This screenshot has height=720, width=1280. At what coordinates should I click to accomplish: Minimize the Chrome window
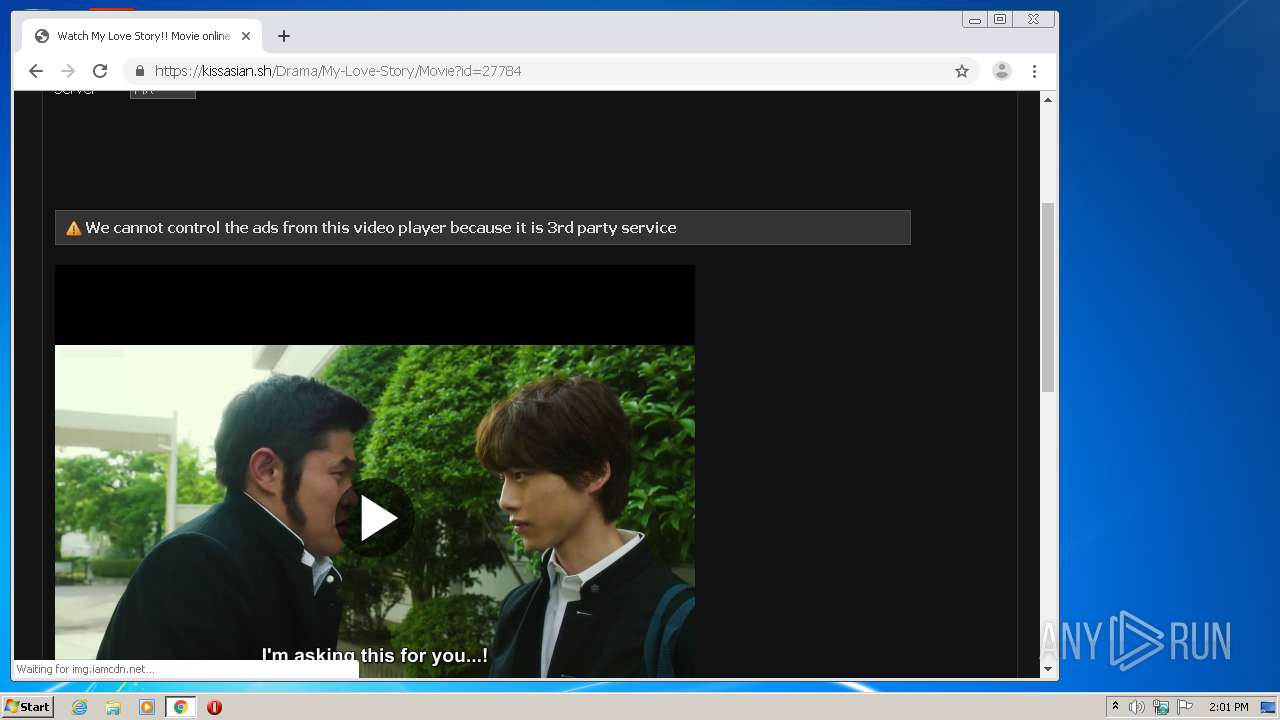975,19
